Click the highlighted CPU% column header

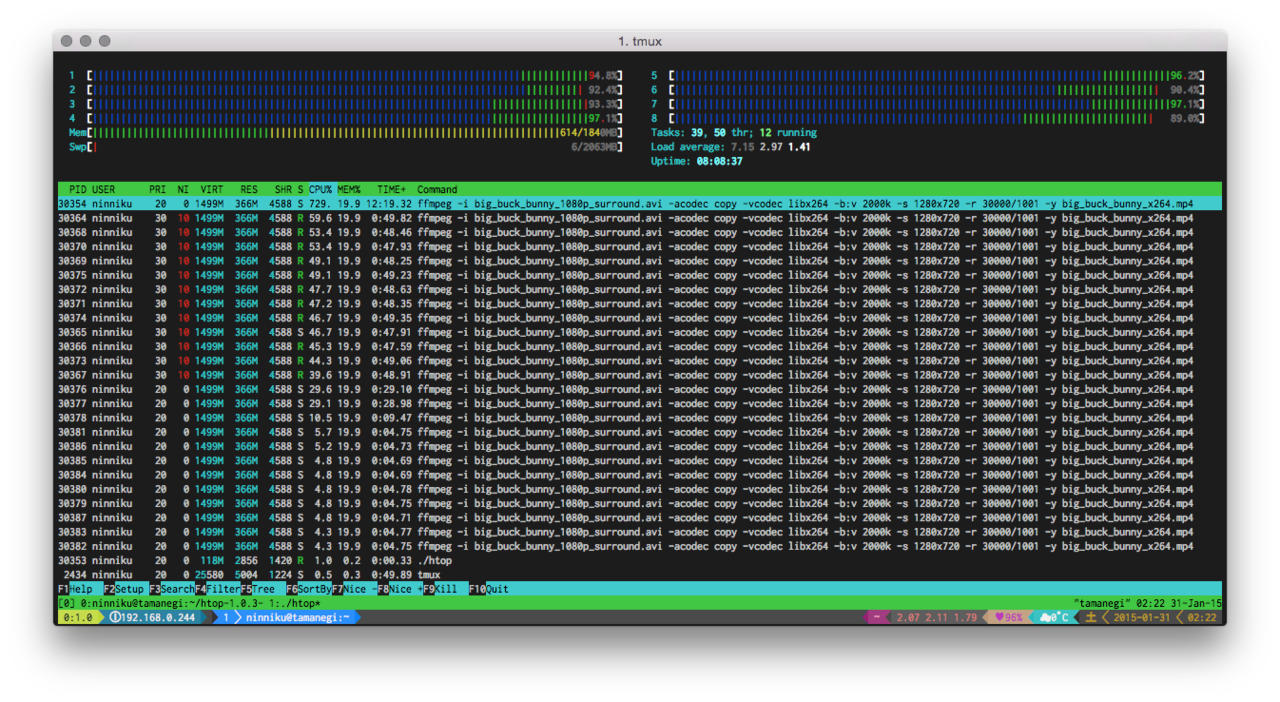point(320,189)
